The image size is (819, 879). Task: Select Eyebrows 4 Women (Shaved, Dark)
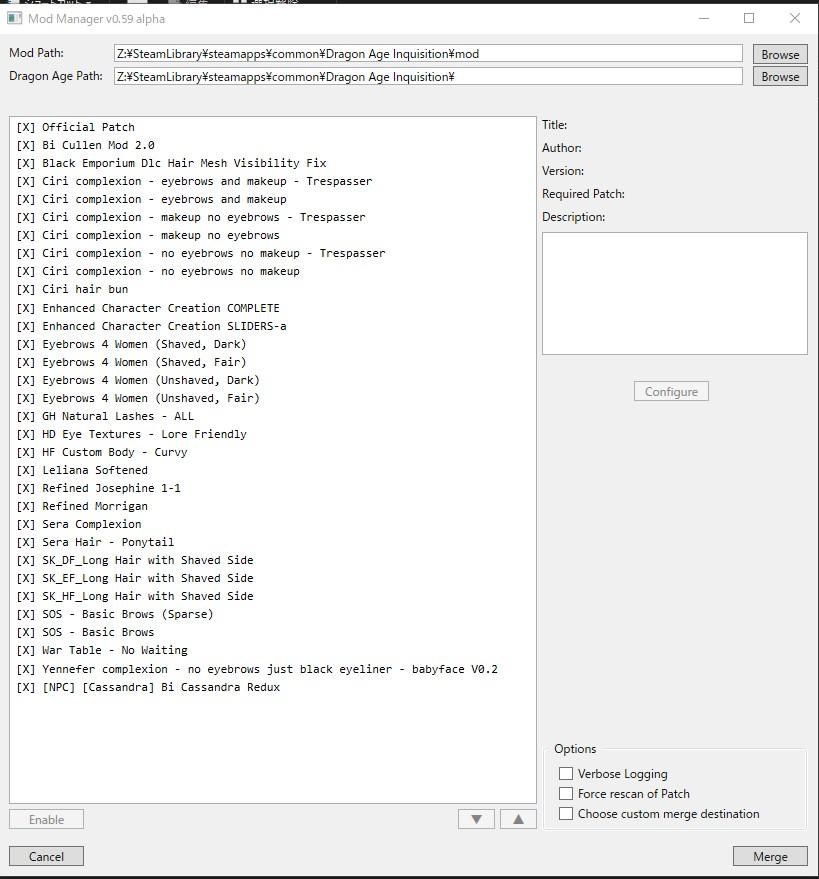131,344
